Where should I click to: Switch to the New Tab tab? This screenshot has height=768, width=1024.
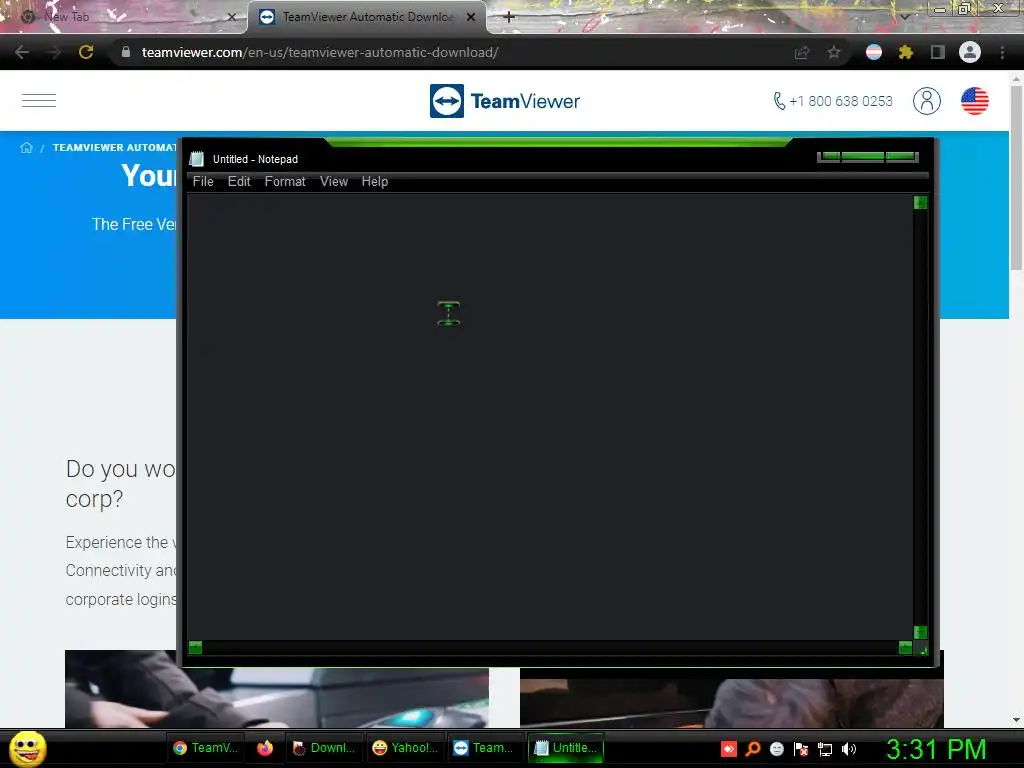tap(124, 17)
